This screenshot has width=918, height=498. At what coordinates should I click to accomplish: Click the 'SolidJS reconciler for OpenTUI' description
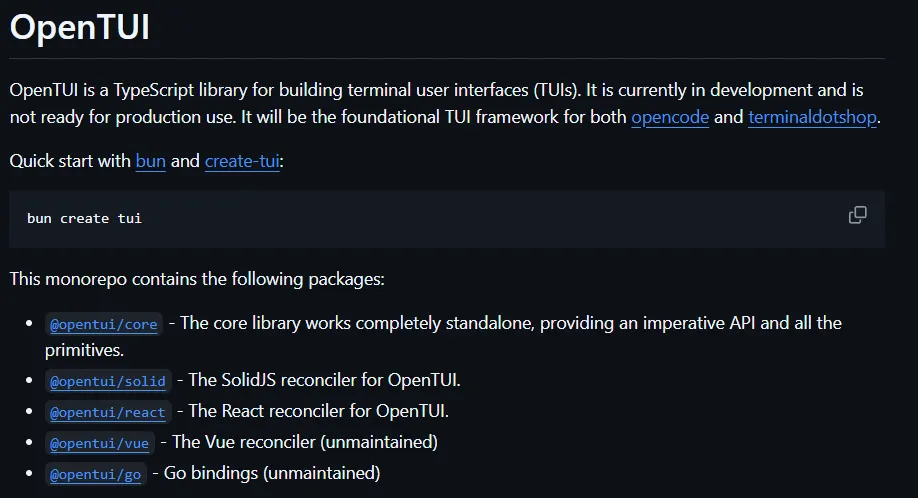[324, 380]
